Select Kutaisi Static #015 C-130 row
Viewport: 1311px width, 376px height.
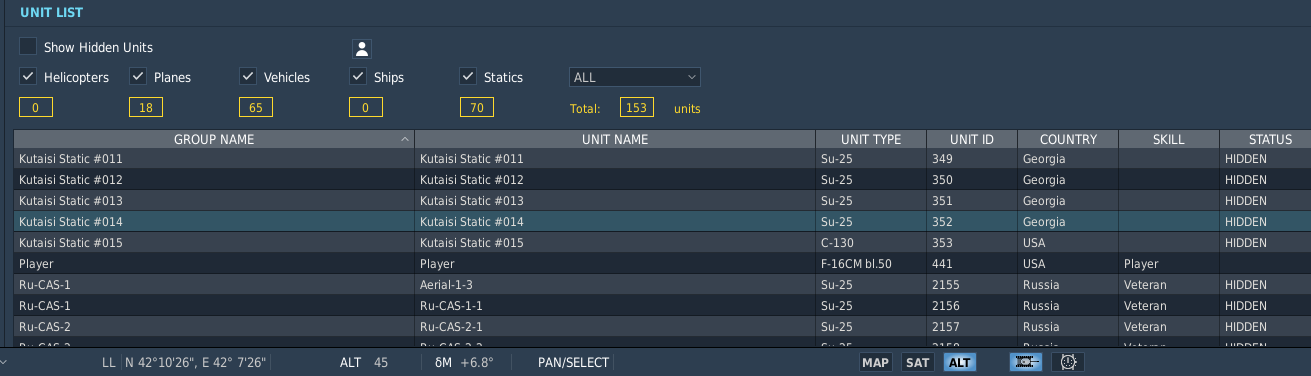[x=662, y=243]
